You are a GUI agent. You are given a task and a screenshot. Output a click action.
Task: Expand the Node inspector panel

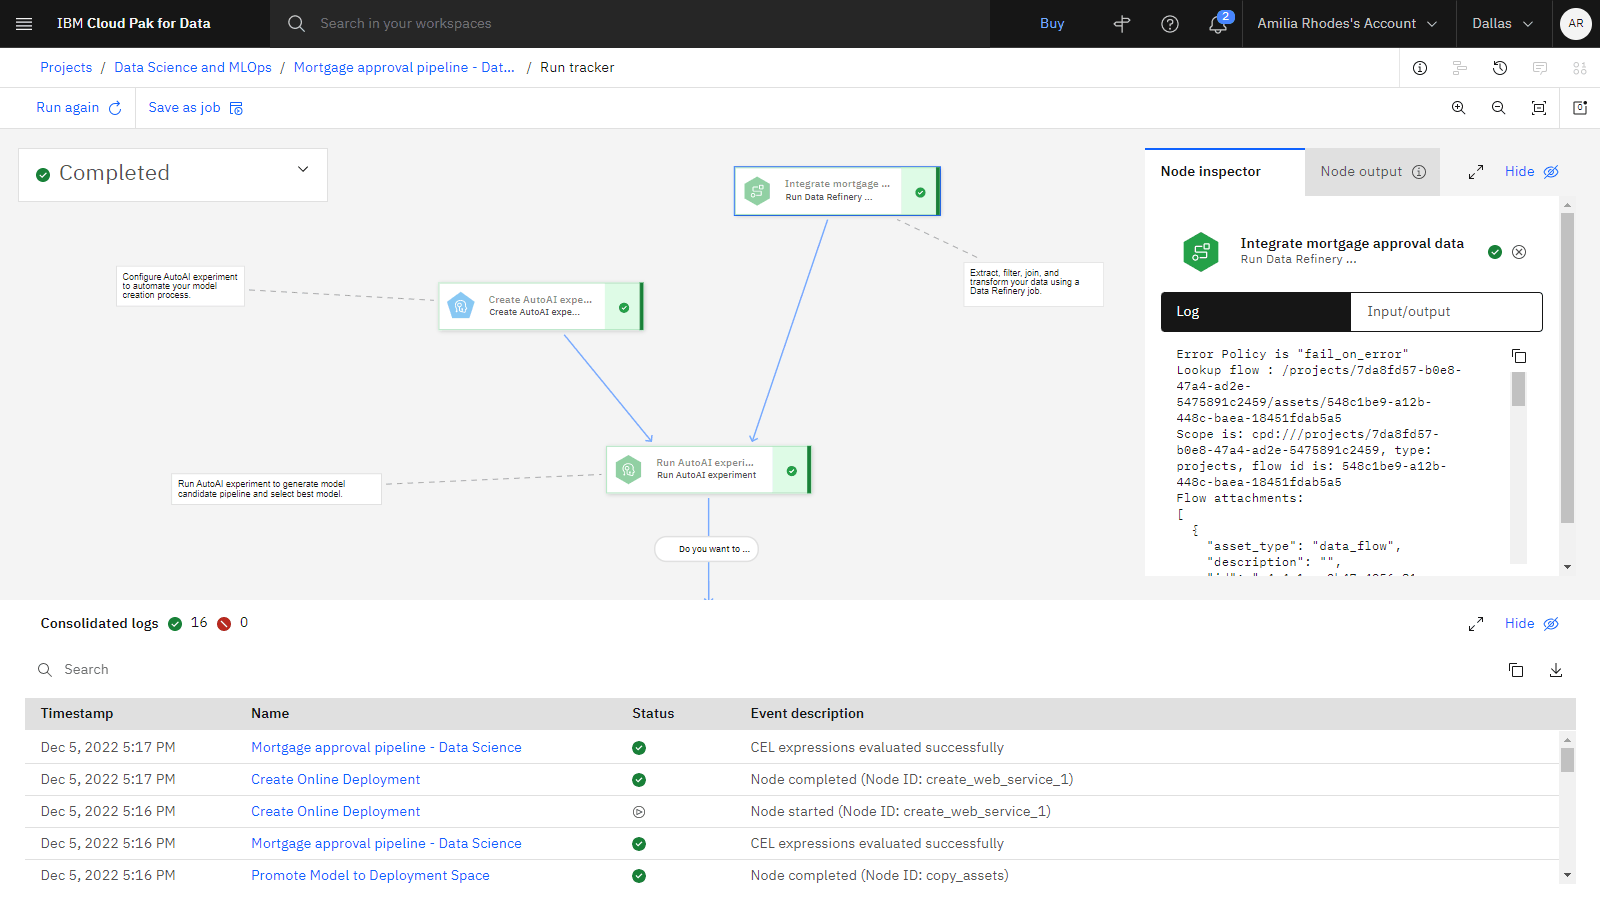coord(1476,172)
